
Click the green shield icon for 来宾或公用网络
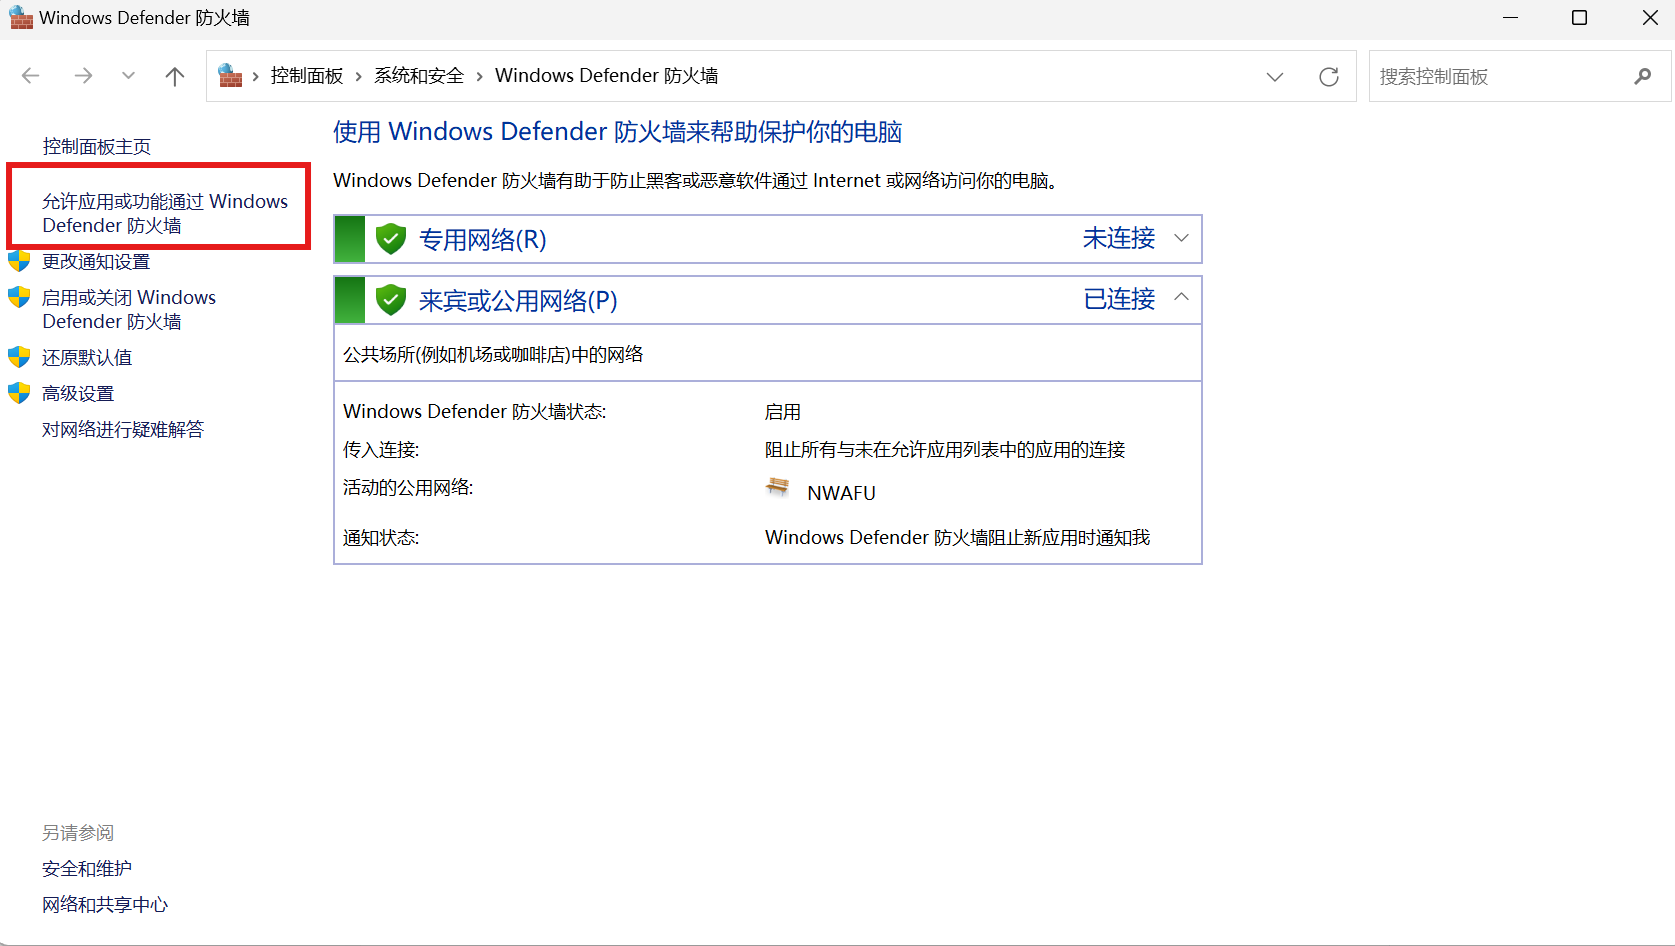[391, 299]
